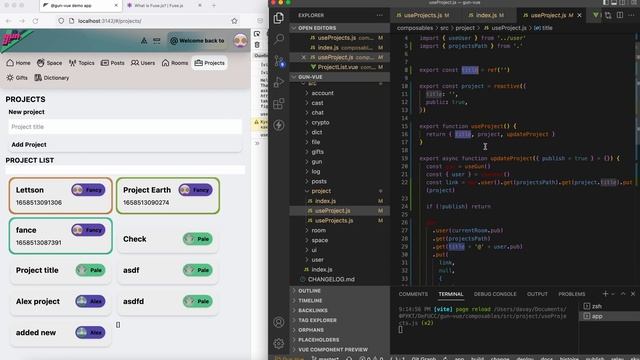Open the Alex project card

(x=60, y=301)
